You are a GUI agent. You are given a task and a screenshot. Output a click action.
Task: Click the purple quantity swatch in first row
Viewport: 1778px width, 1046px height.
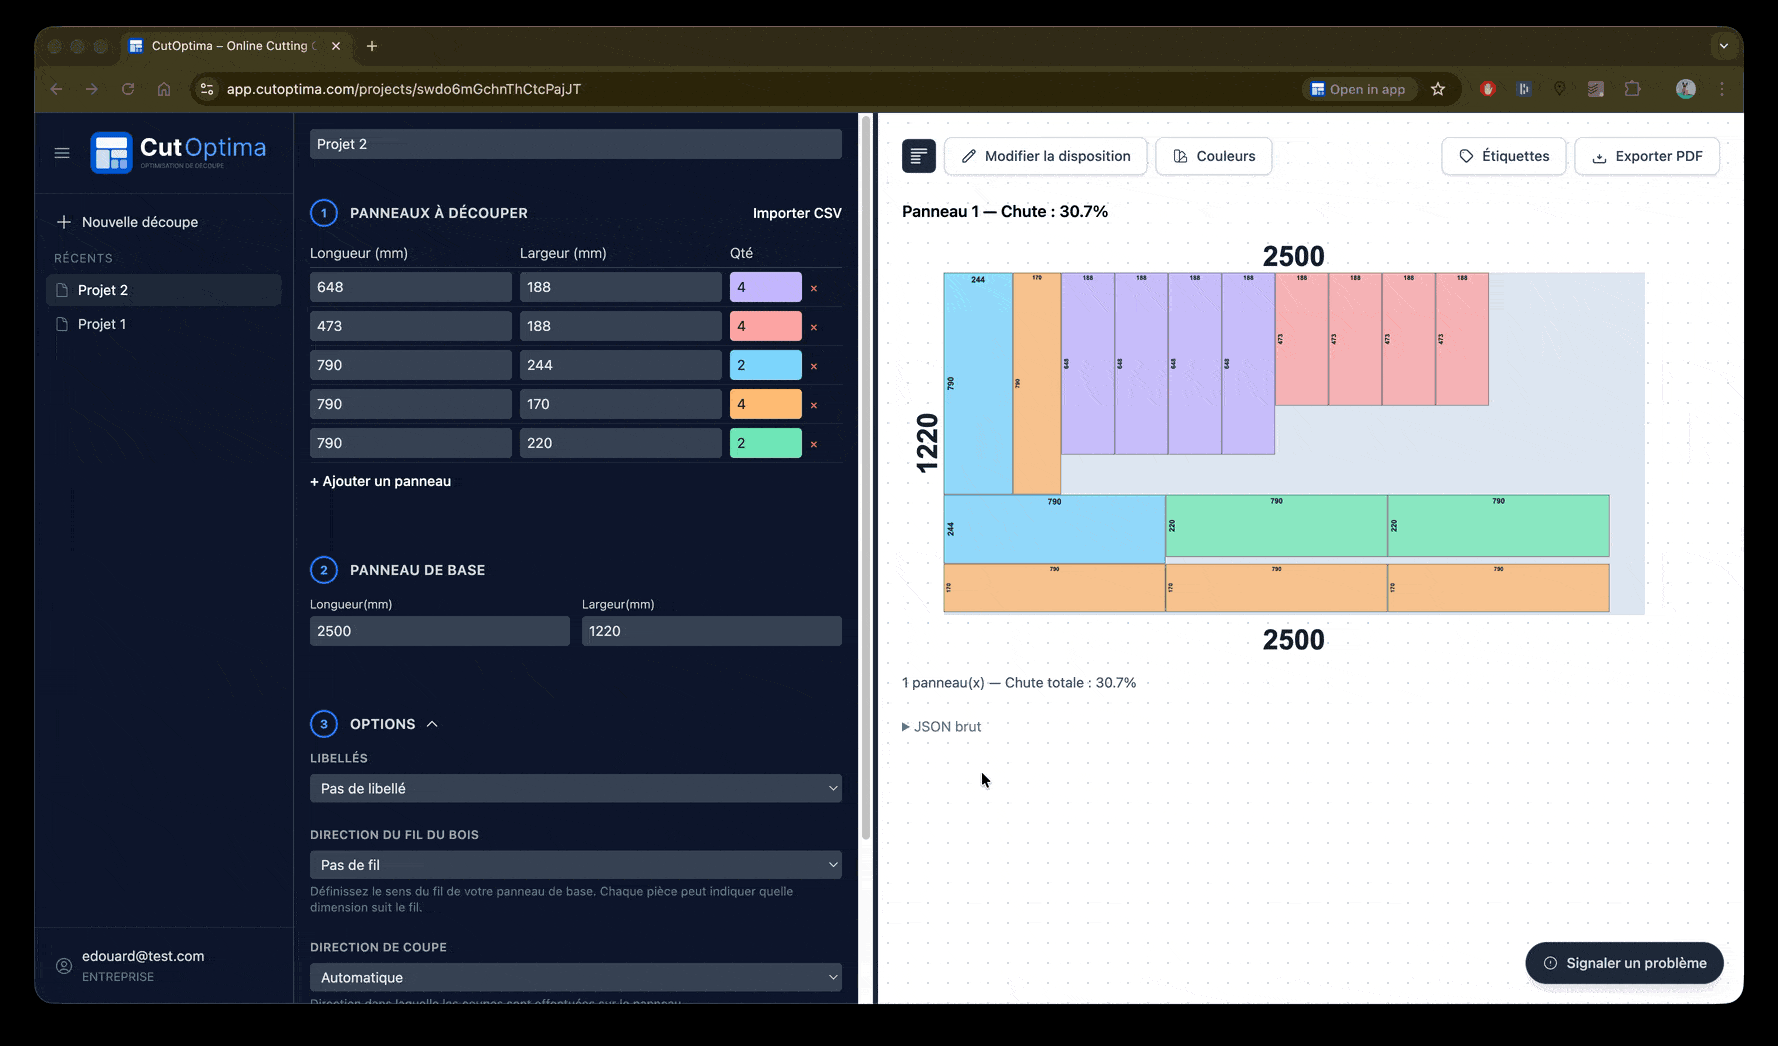[x=765, y=287]
